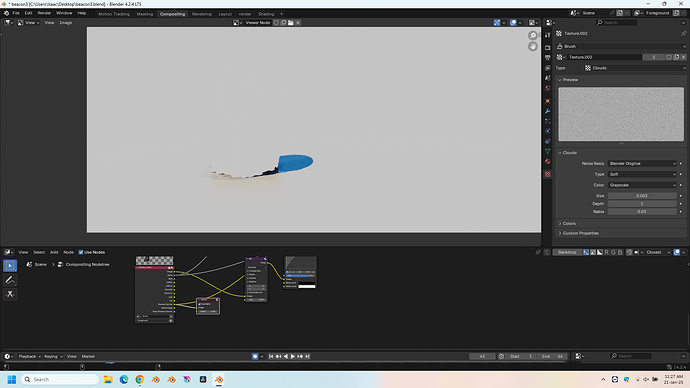Enable green channel backdrop display
Image resolution: width=690 pixels, height=388 pixels.
[x=613, y=253]
